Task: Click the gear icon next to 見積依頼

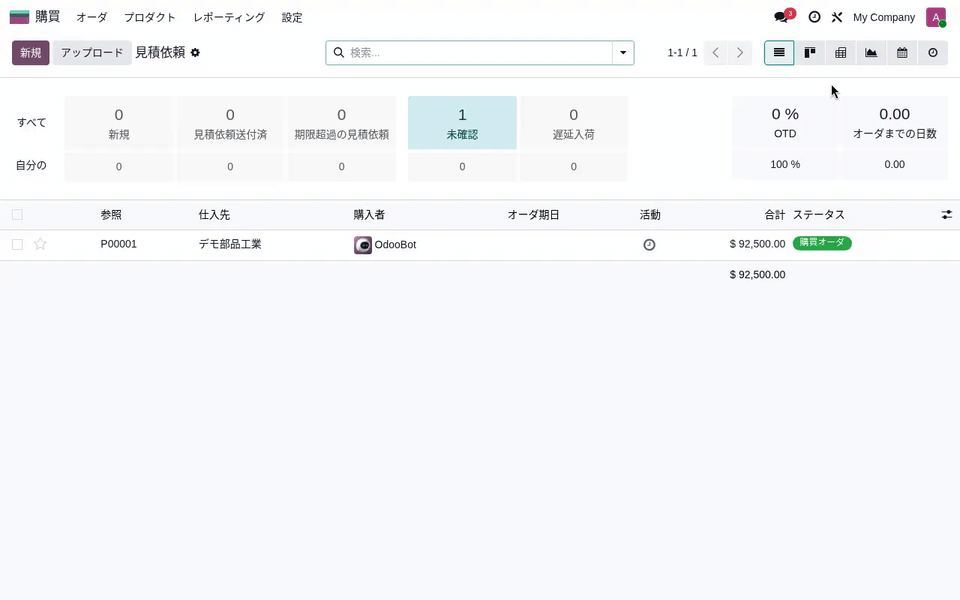Action: pos(195,53)
